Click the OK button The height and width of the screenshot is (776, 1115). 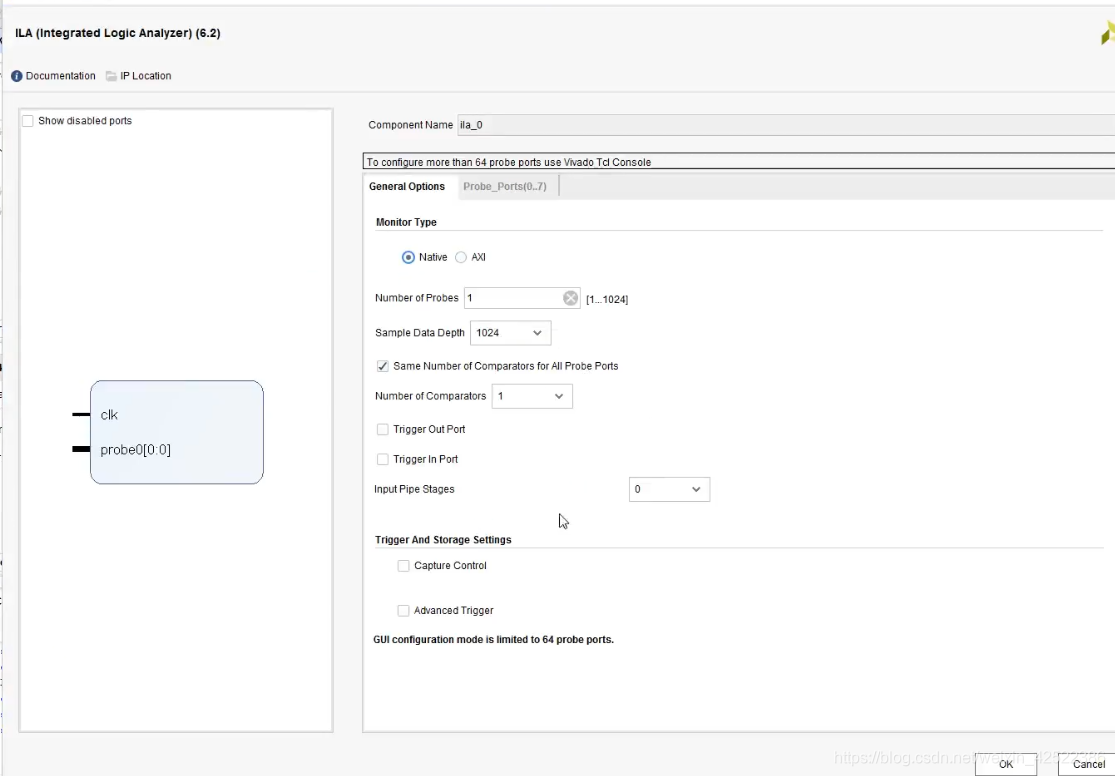(1005, 764)
